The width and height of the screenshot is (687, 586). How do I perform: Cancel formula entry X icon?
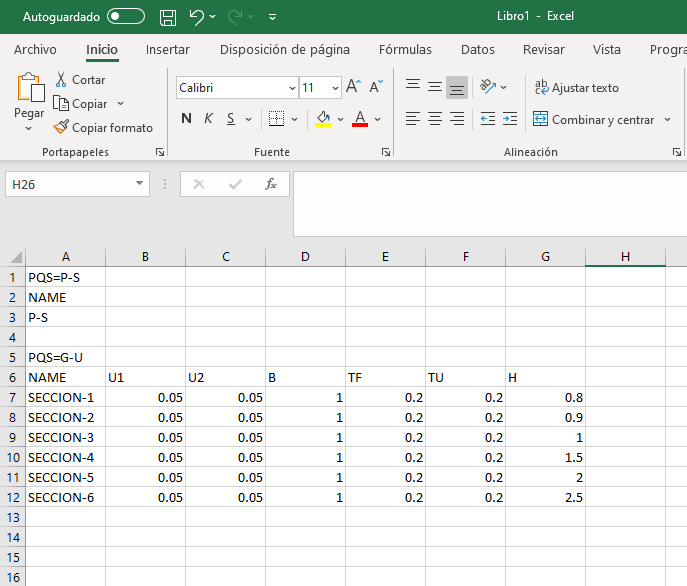pos(199,184)
